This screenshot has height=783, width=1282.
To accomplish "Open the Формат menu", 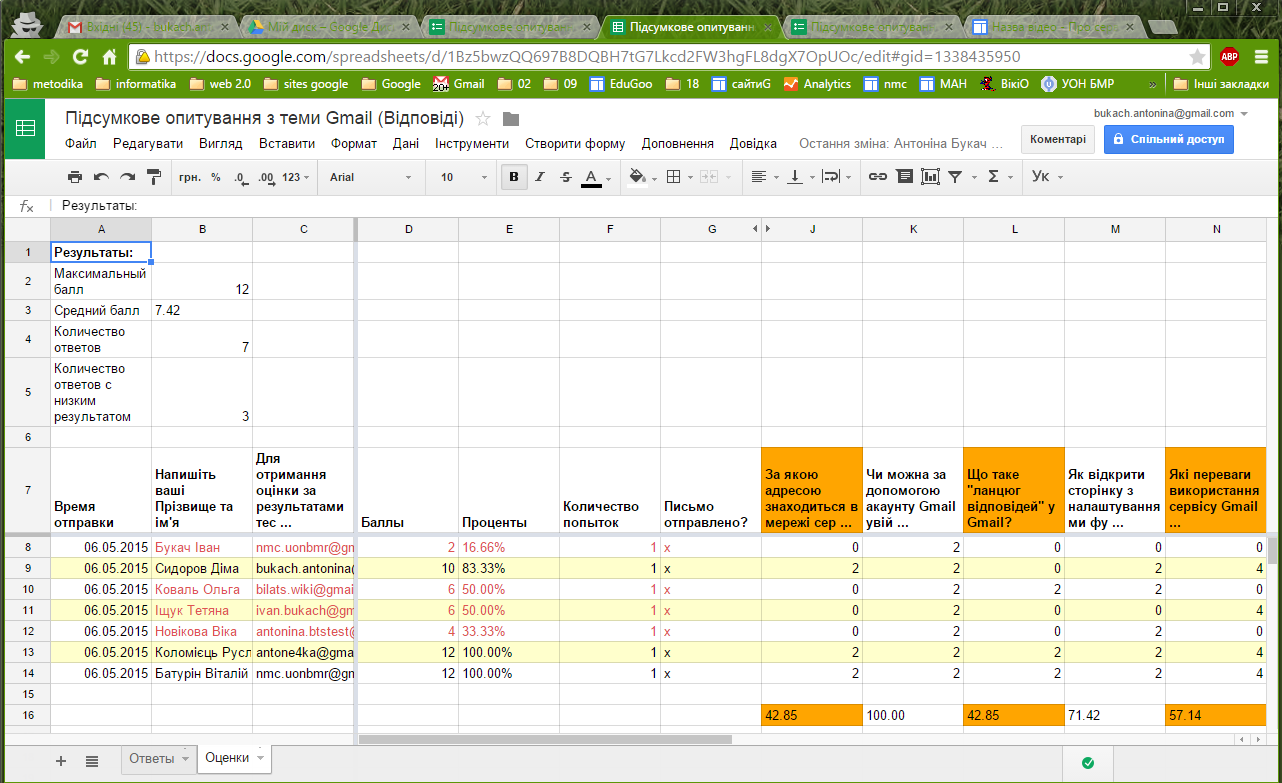I will pyautogui.click(x=354, y=144).
